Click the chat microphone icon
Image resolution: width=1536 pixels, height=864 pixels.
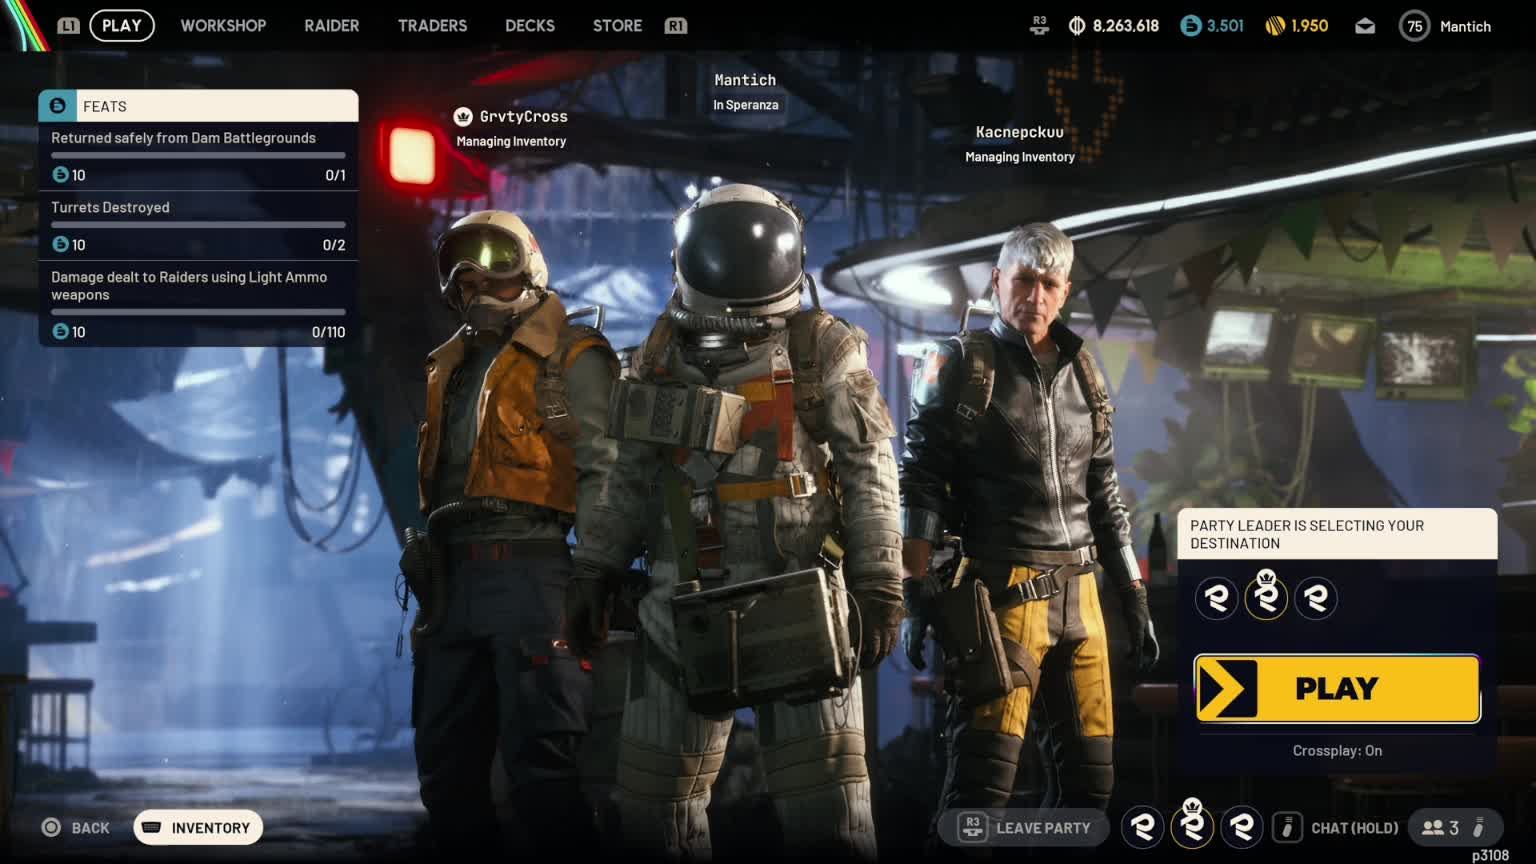coord(1287,827)
